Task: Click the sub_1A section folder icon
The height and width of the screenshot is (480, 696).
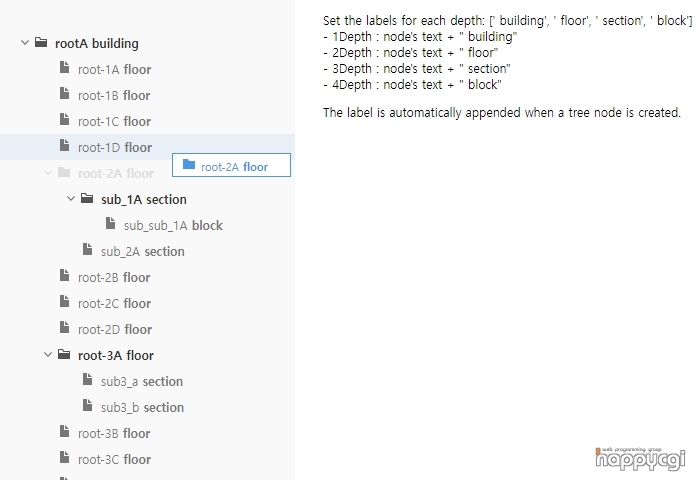Action: tap(87, 198)
